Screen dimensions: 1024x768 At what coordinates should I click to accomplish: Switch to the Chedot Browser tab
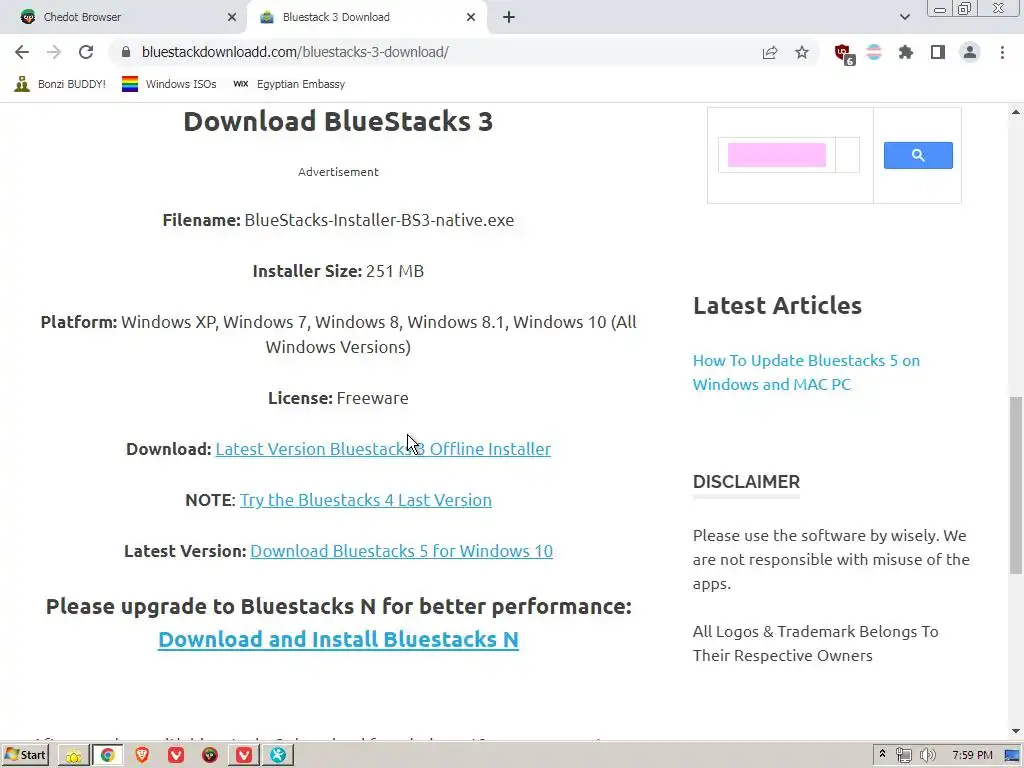124,17
